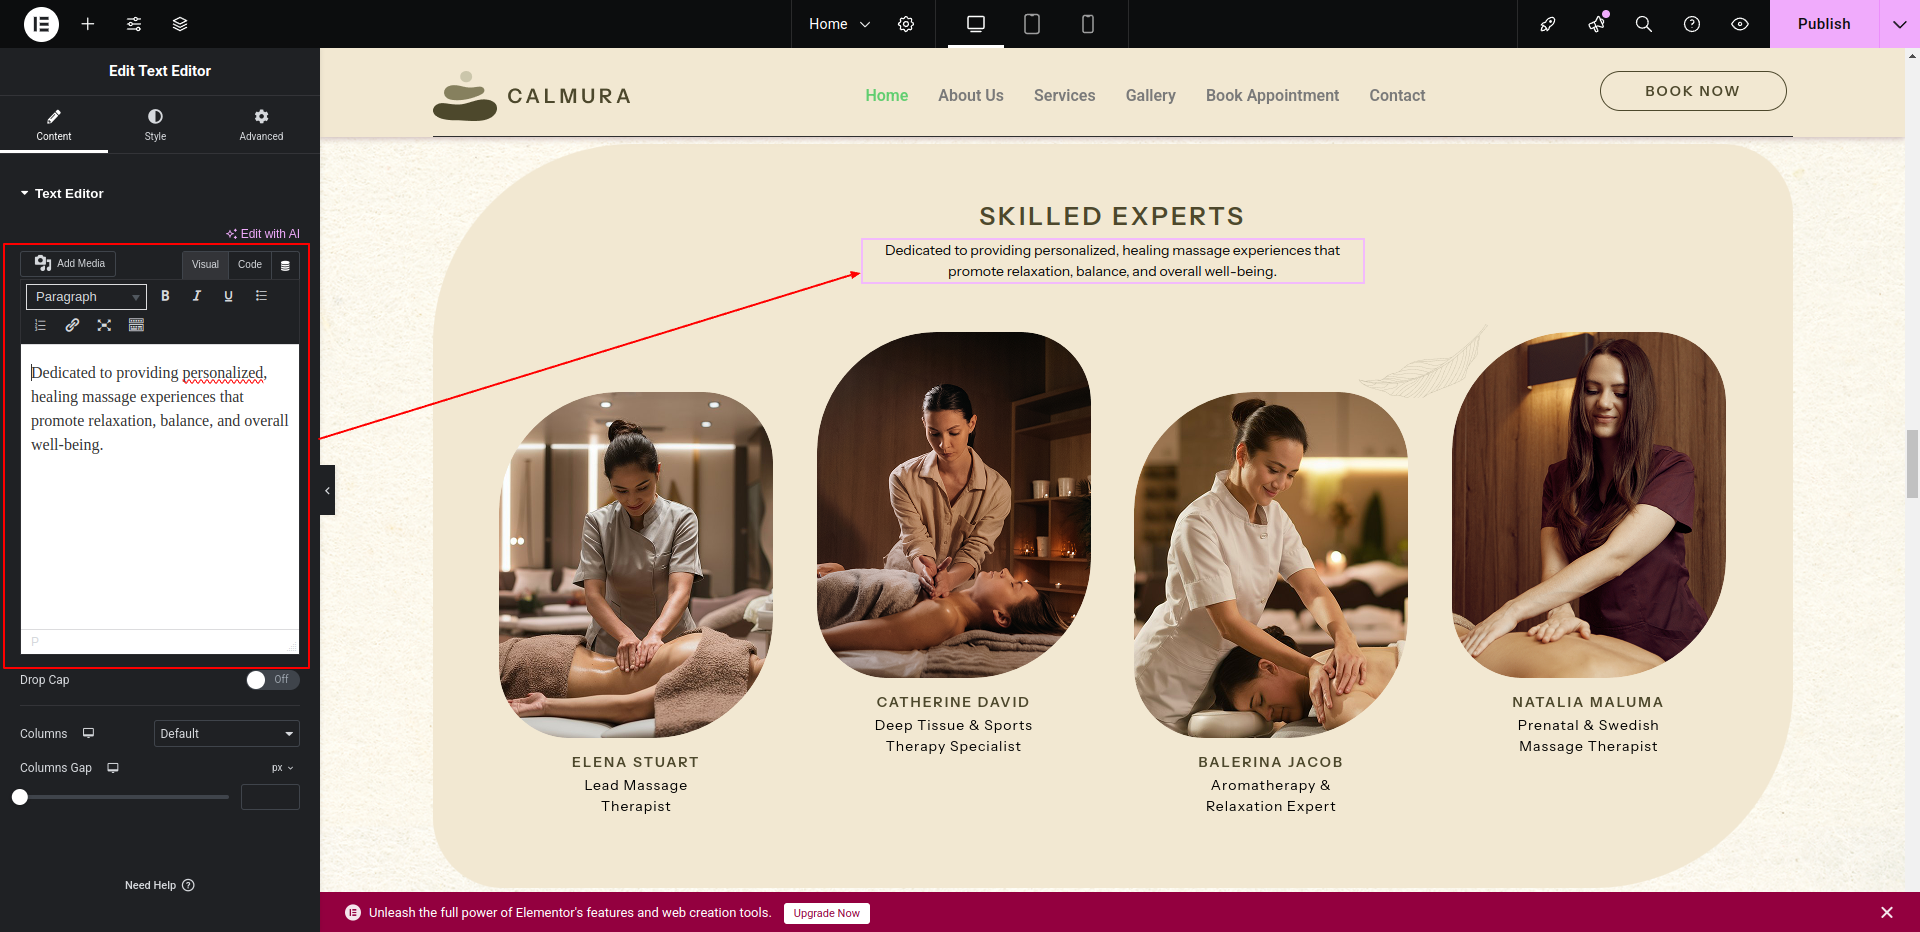This screenshot has height=932, width=1920.
Task: Open the Structure layers panel
Action: tap(180, 24)
